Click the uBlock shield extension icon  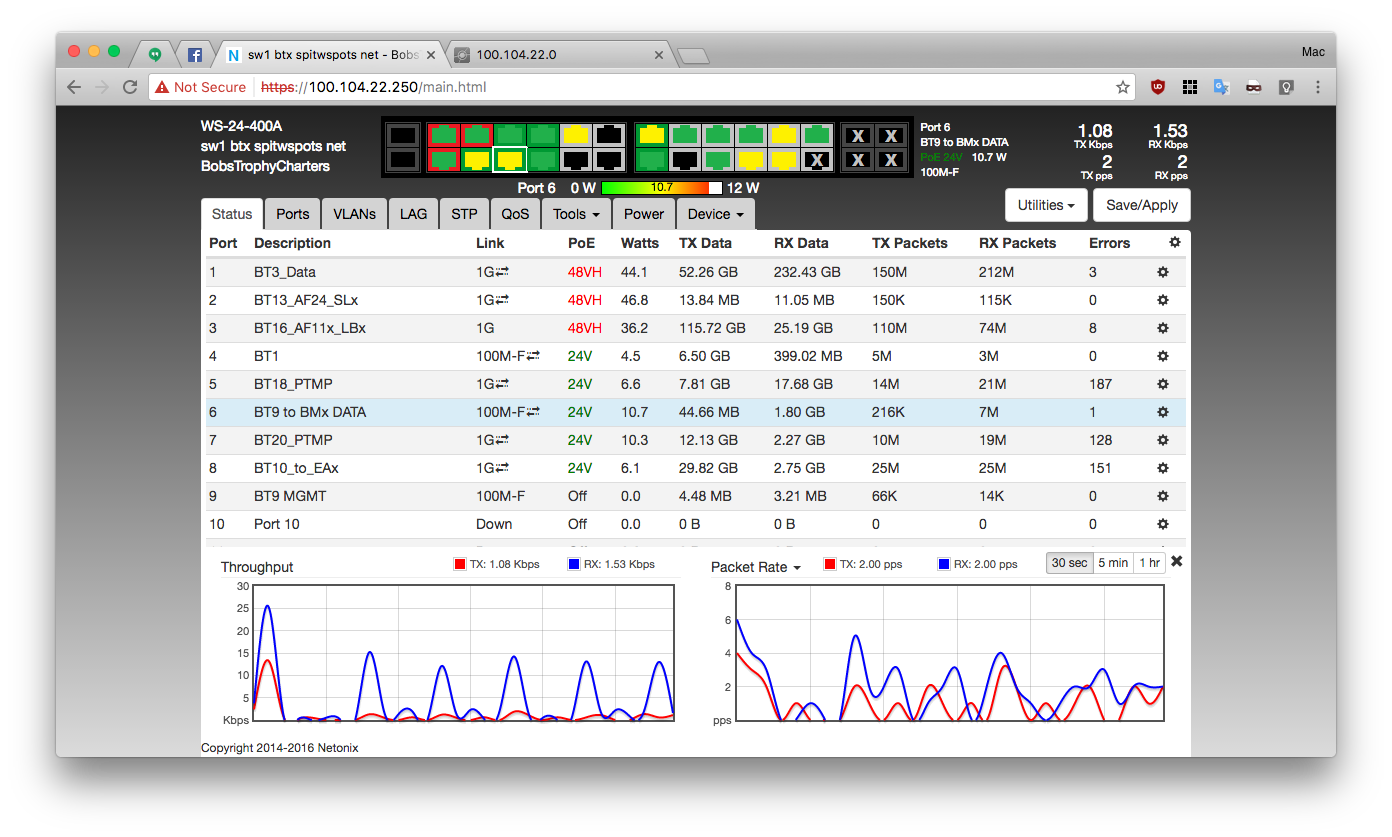1158,87
